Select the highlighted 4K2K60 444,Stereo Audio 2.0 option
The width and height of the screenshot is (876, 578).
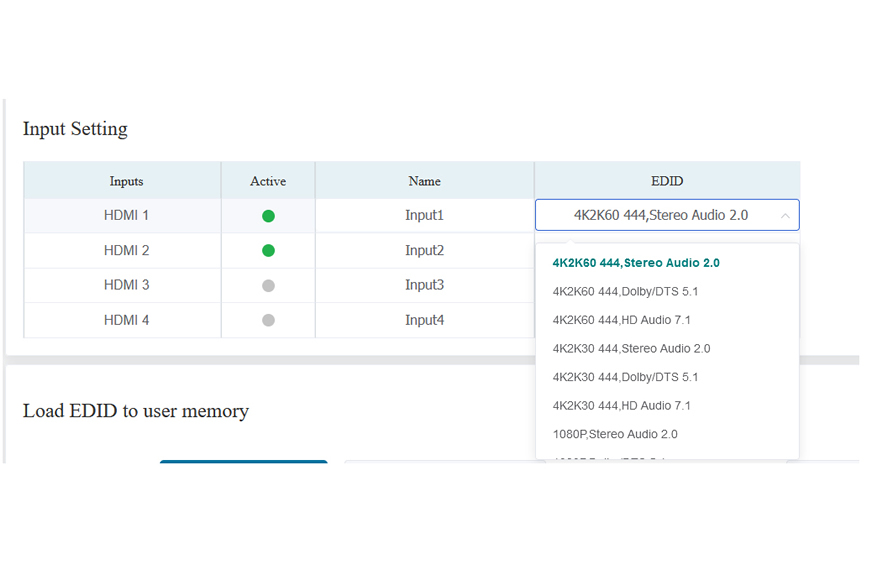[x=636, y=263]
